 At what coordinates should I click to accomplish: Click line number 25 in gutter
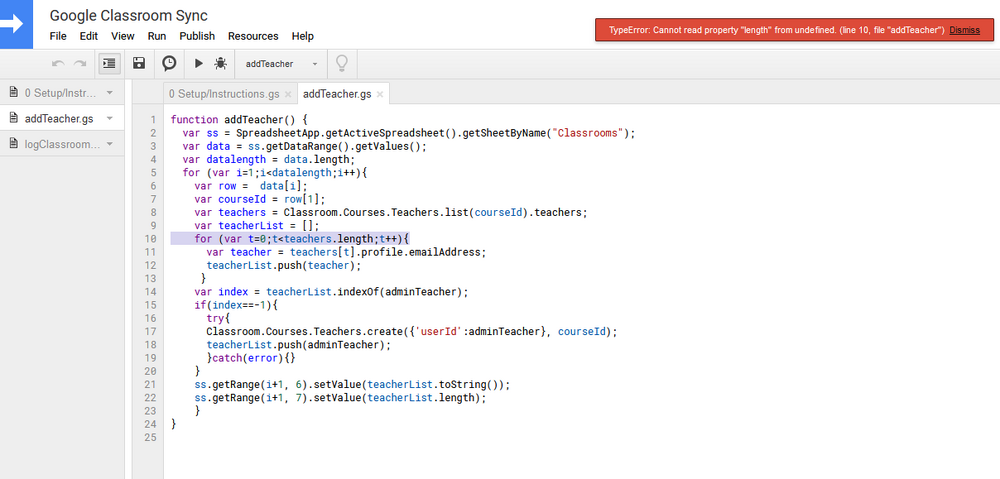click(x=151, y=438)
